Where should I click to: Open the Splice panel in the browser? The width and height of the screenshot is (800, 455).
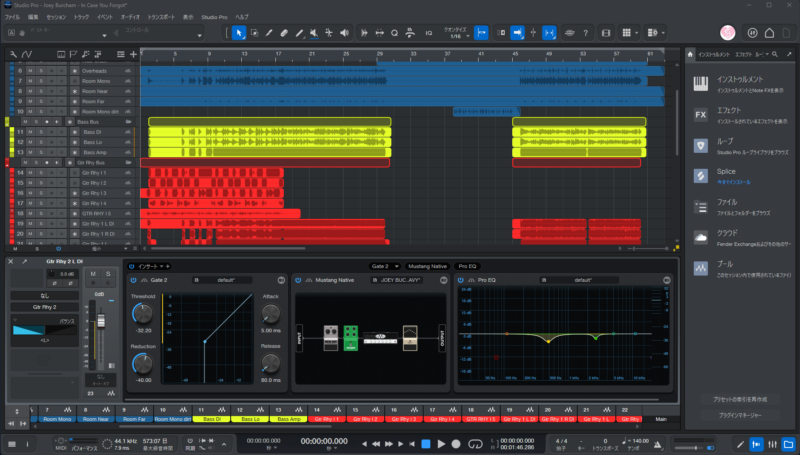coord(727,173)
